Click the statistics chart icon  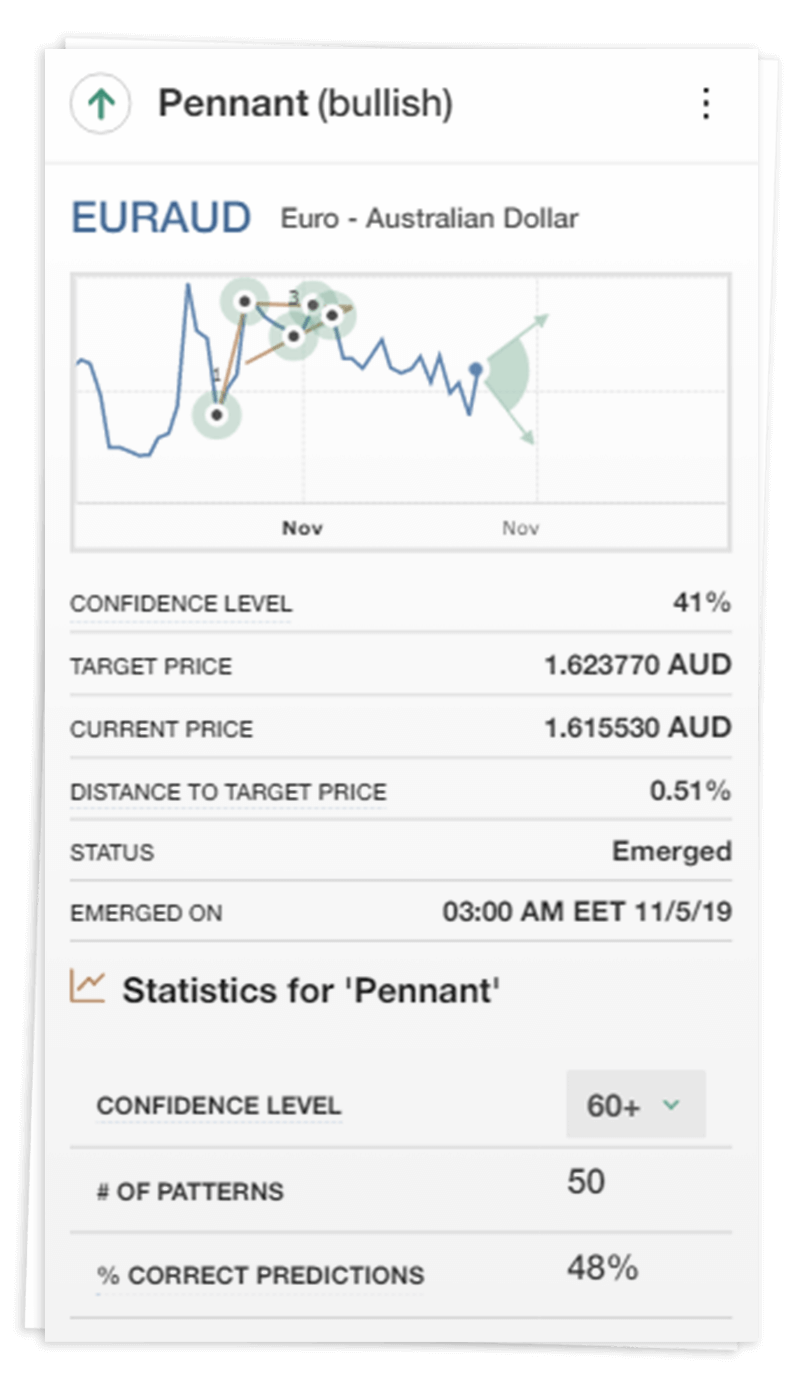click(88, 987)
